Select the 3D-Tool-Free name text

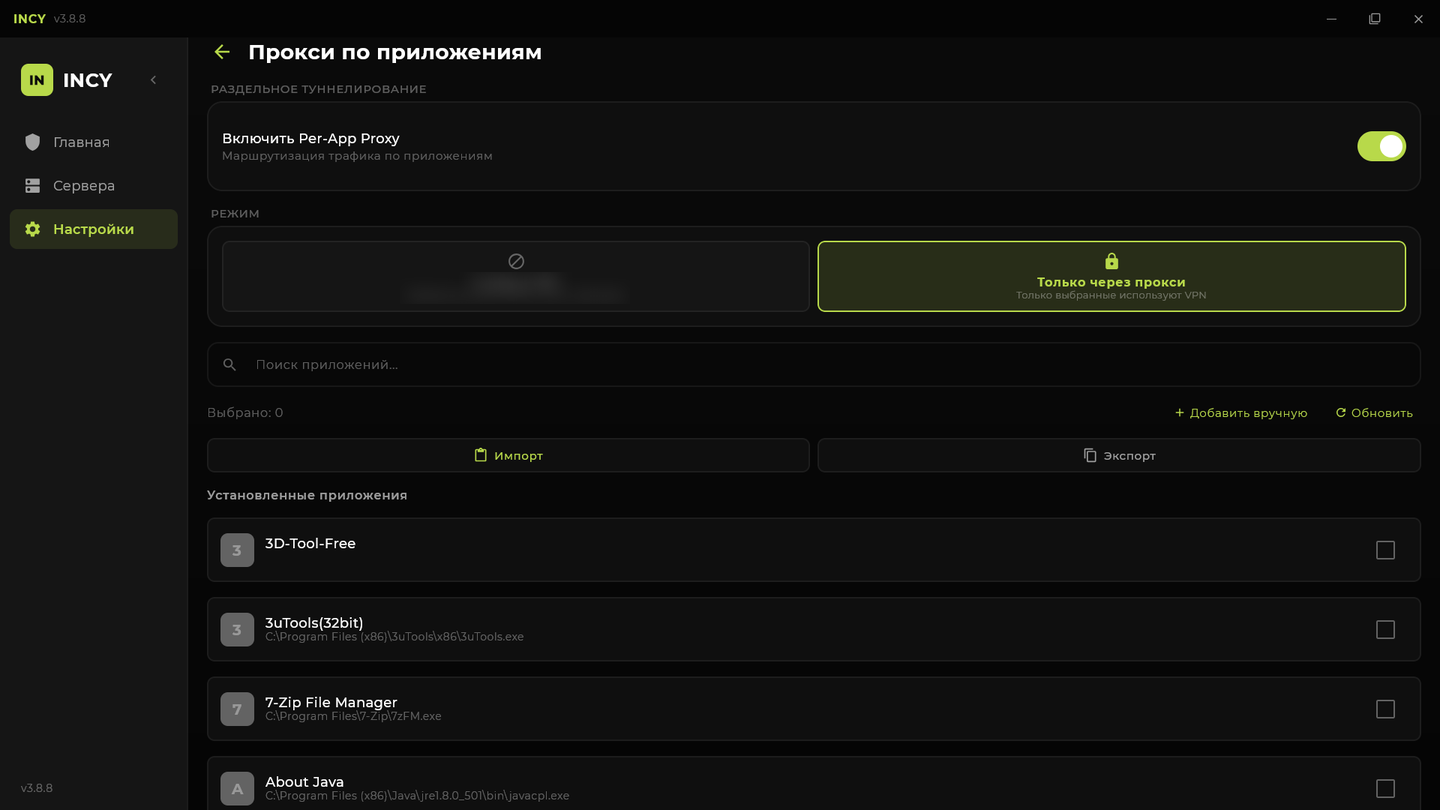click(310, 544)
